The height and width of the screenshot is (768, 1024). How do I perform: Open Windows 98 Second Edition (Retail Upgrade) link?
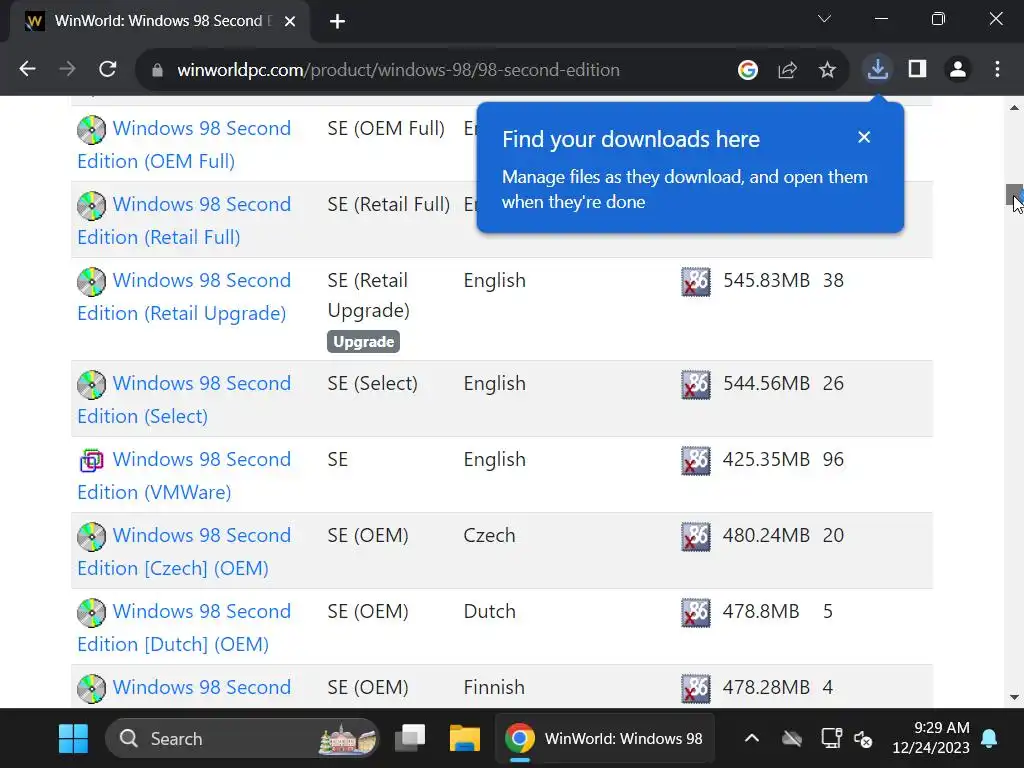(x=184, y=296)
